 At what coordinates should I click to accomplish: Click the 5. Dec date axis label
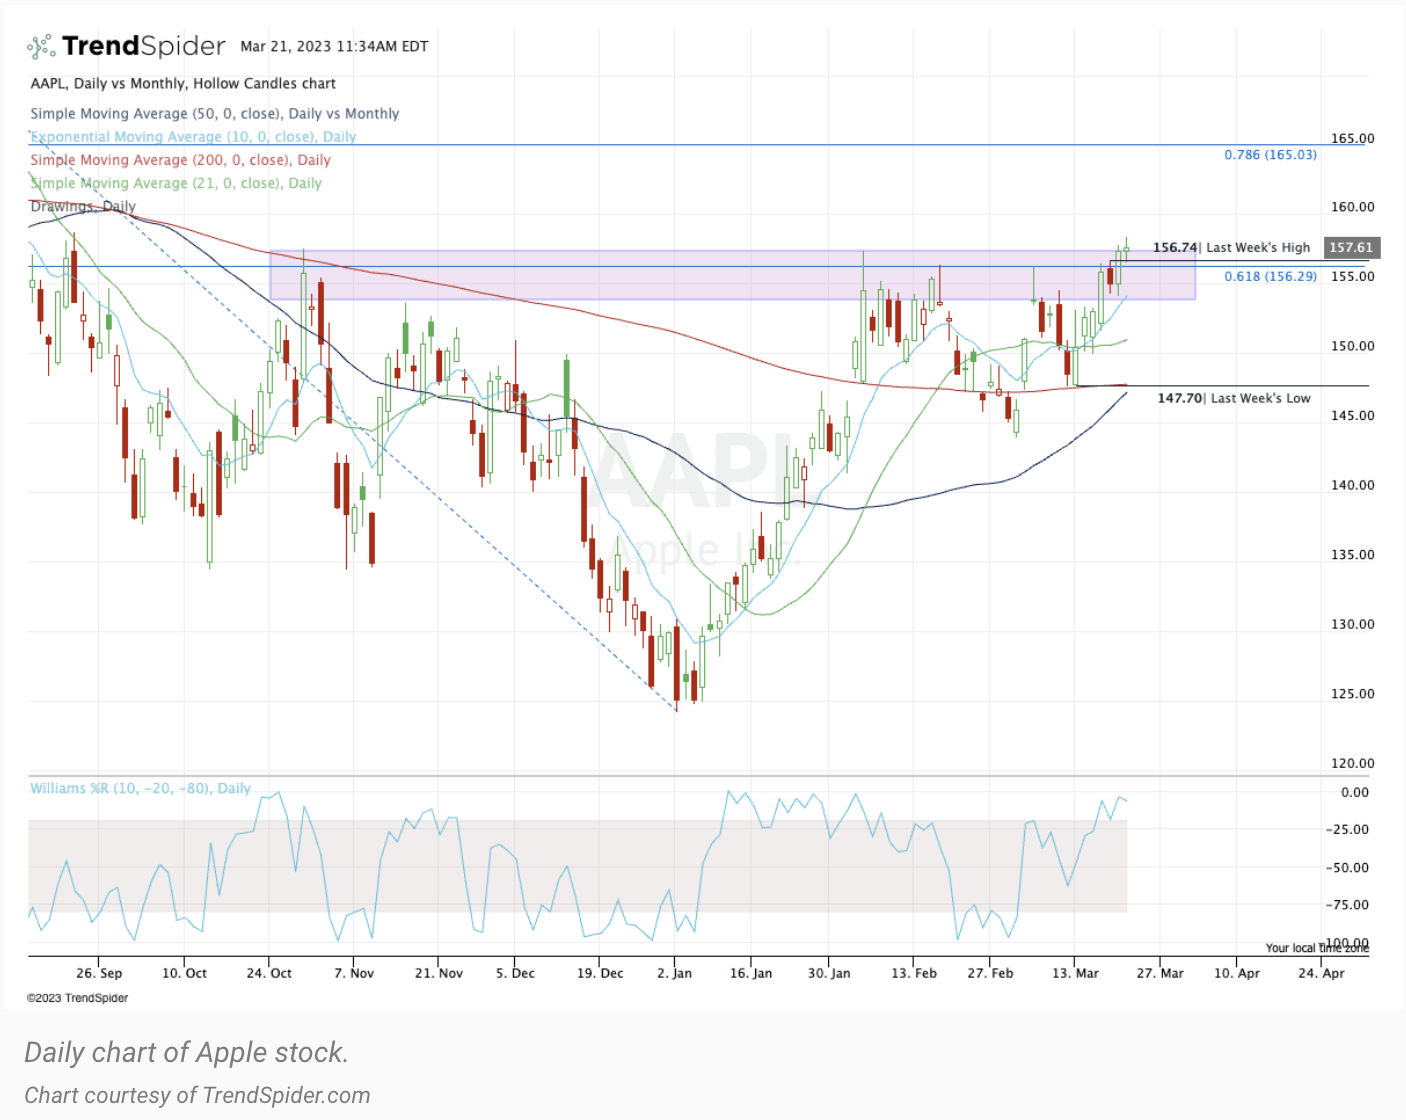pyautogui.click(x=515, y=973)
